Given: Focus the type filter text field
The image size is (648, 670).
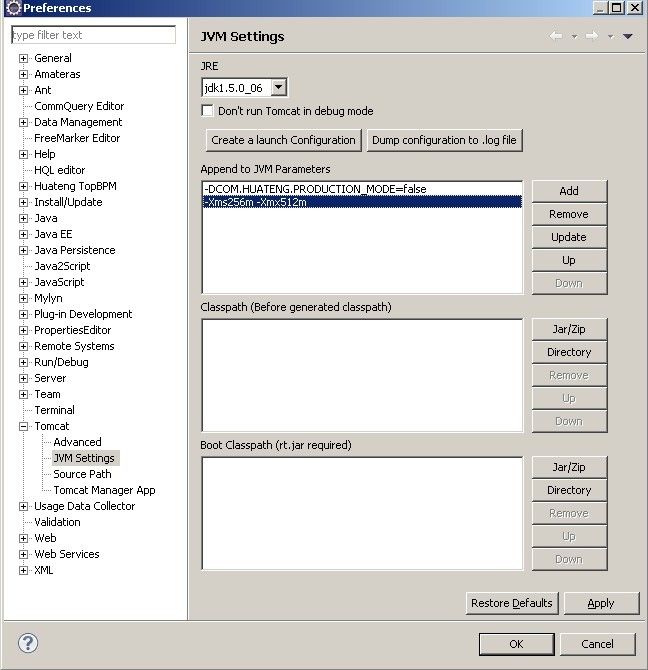Looking at the screenshot, I should tap(94, 35).
